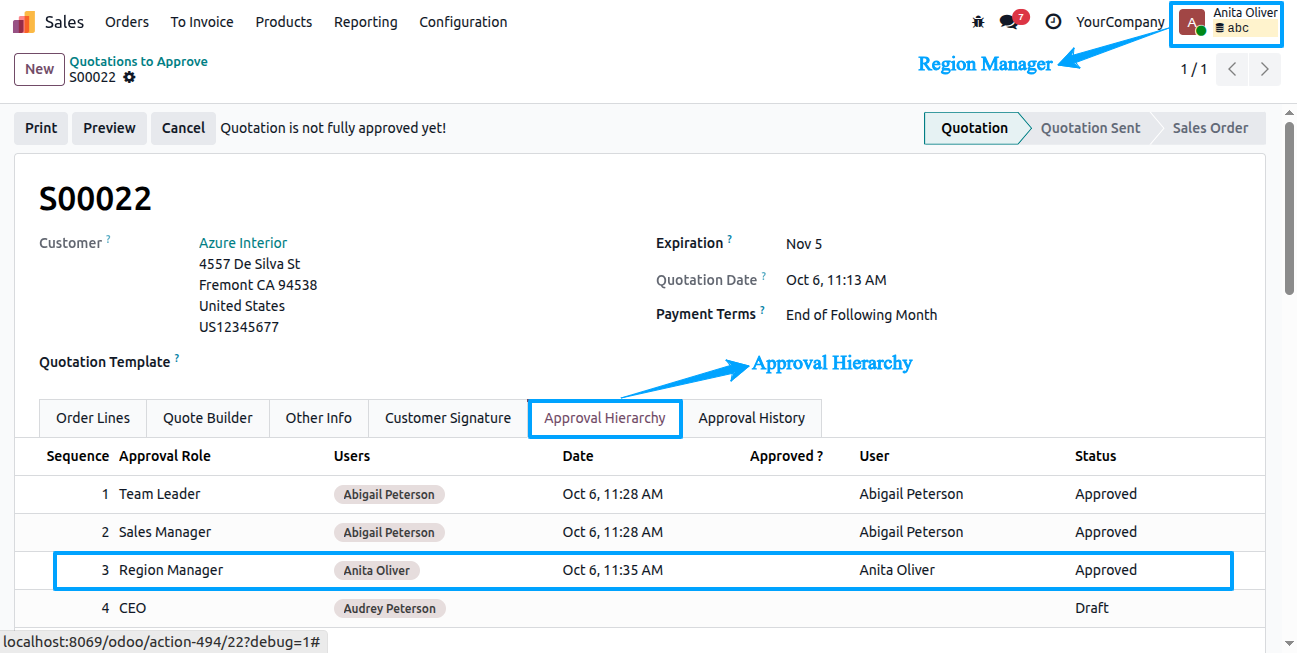Open the debug bug icon menu
The height and width of the screenshot is (653, 1297).
pyautogui.click(x=978, y=22)
